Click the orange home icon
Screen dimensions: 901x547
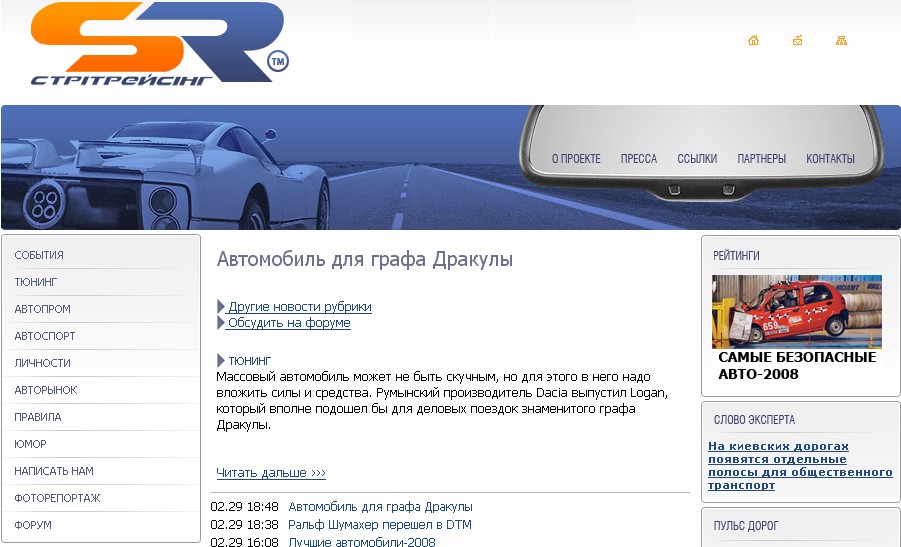[753, 41]
